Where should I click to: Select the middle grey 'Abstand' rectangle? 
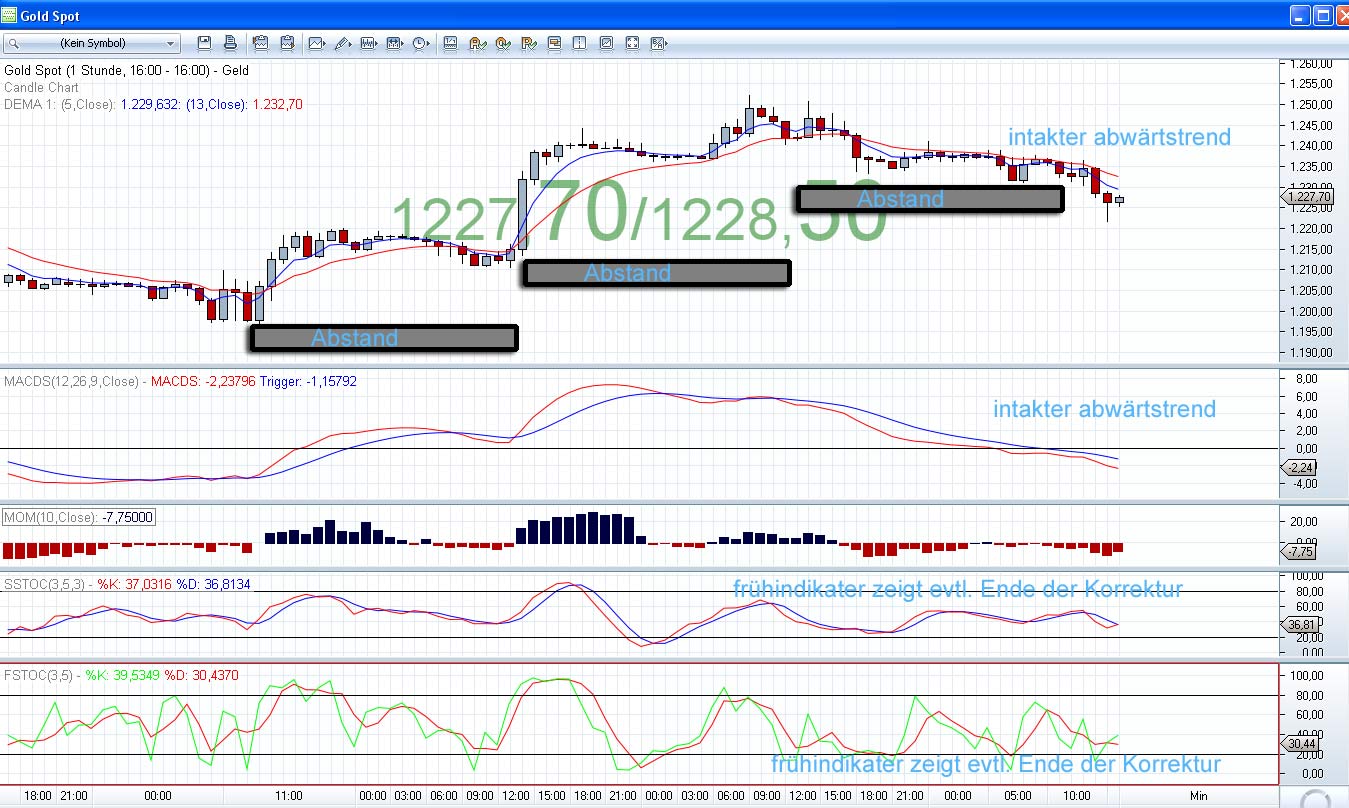point(656,273)
